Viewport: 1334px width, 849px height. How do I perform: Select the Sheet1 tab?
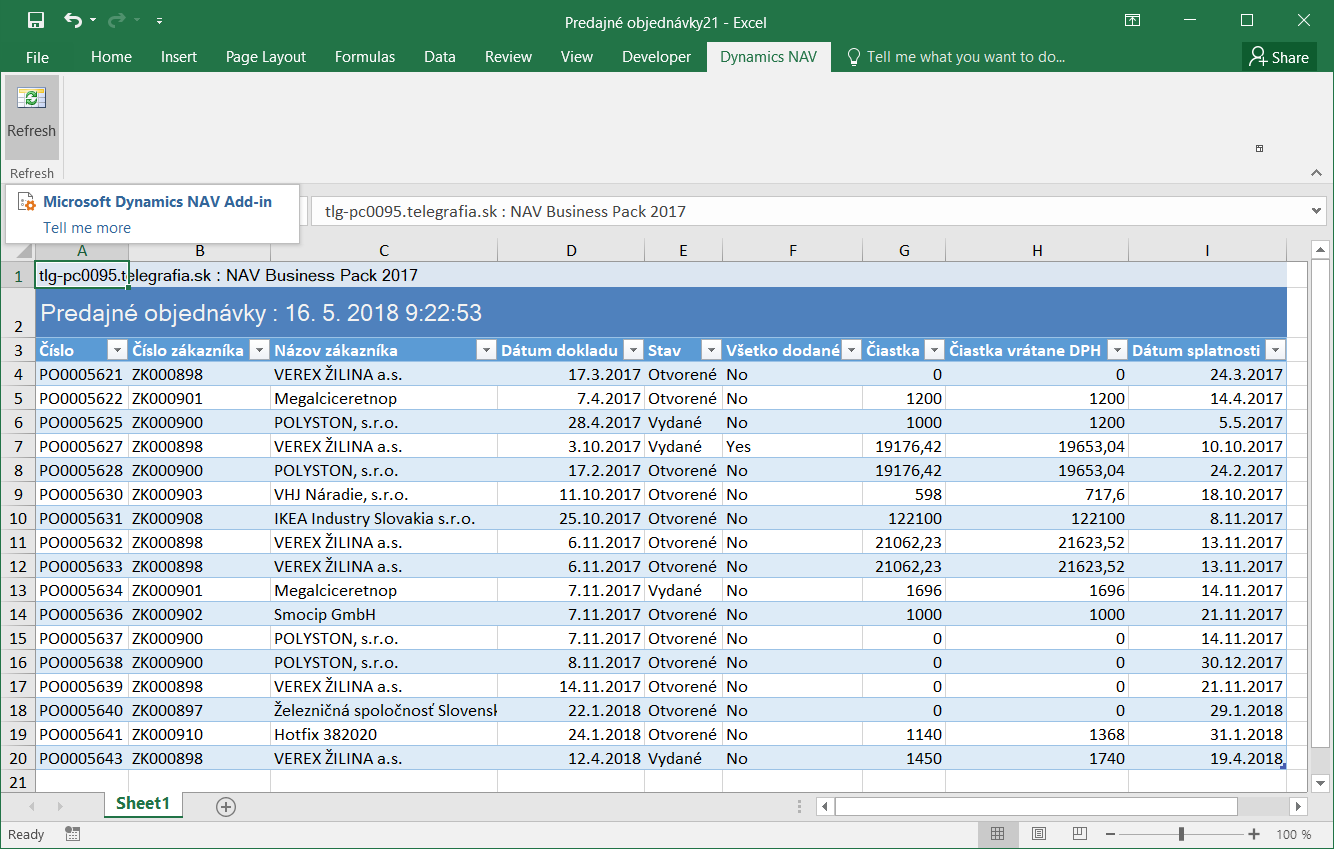(143, 804)
